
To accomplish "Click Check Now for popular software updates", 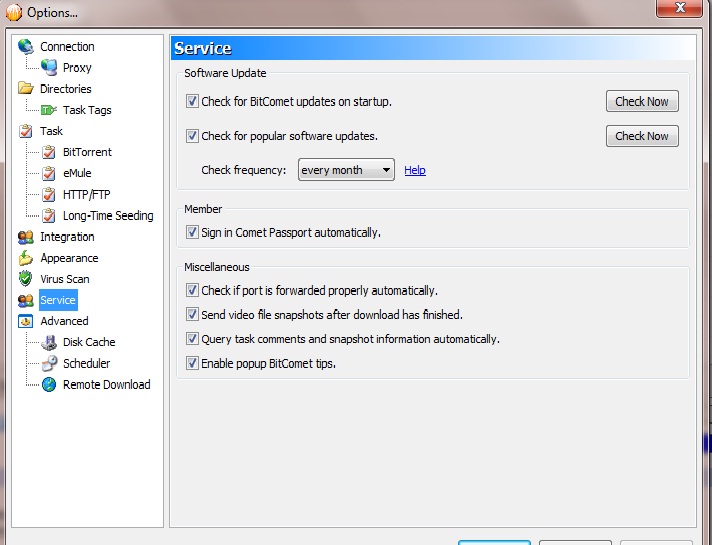I will pos(642,136).
